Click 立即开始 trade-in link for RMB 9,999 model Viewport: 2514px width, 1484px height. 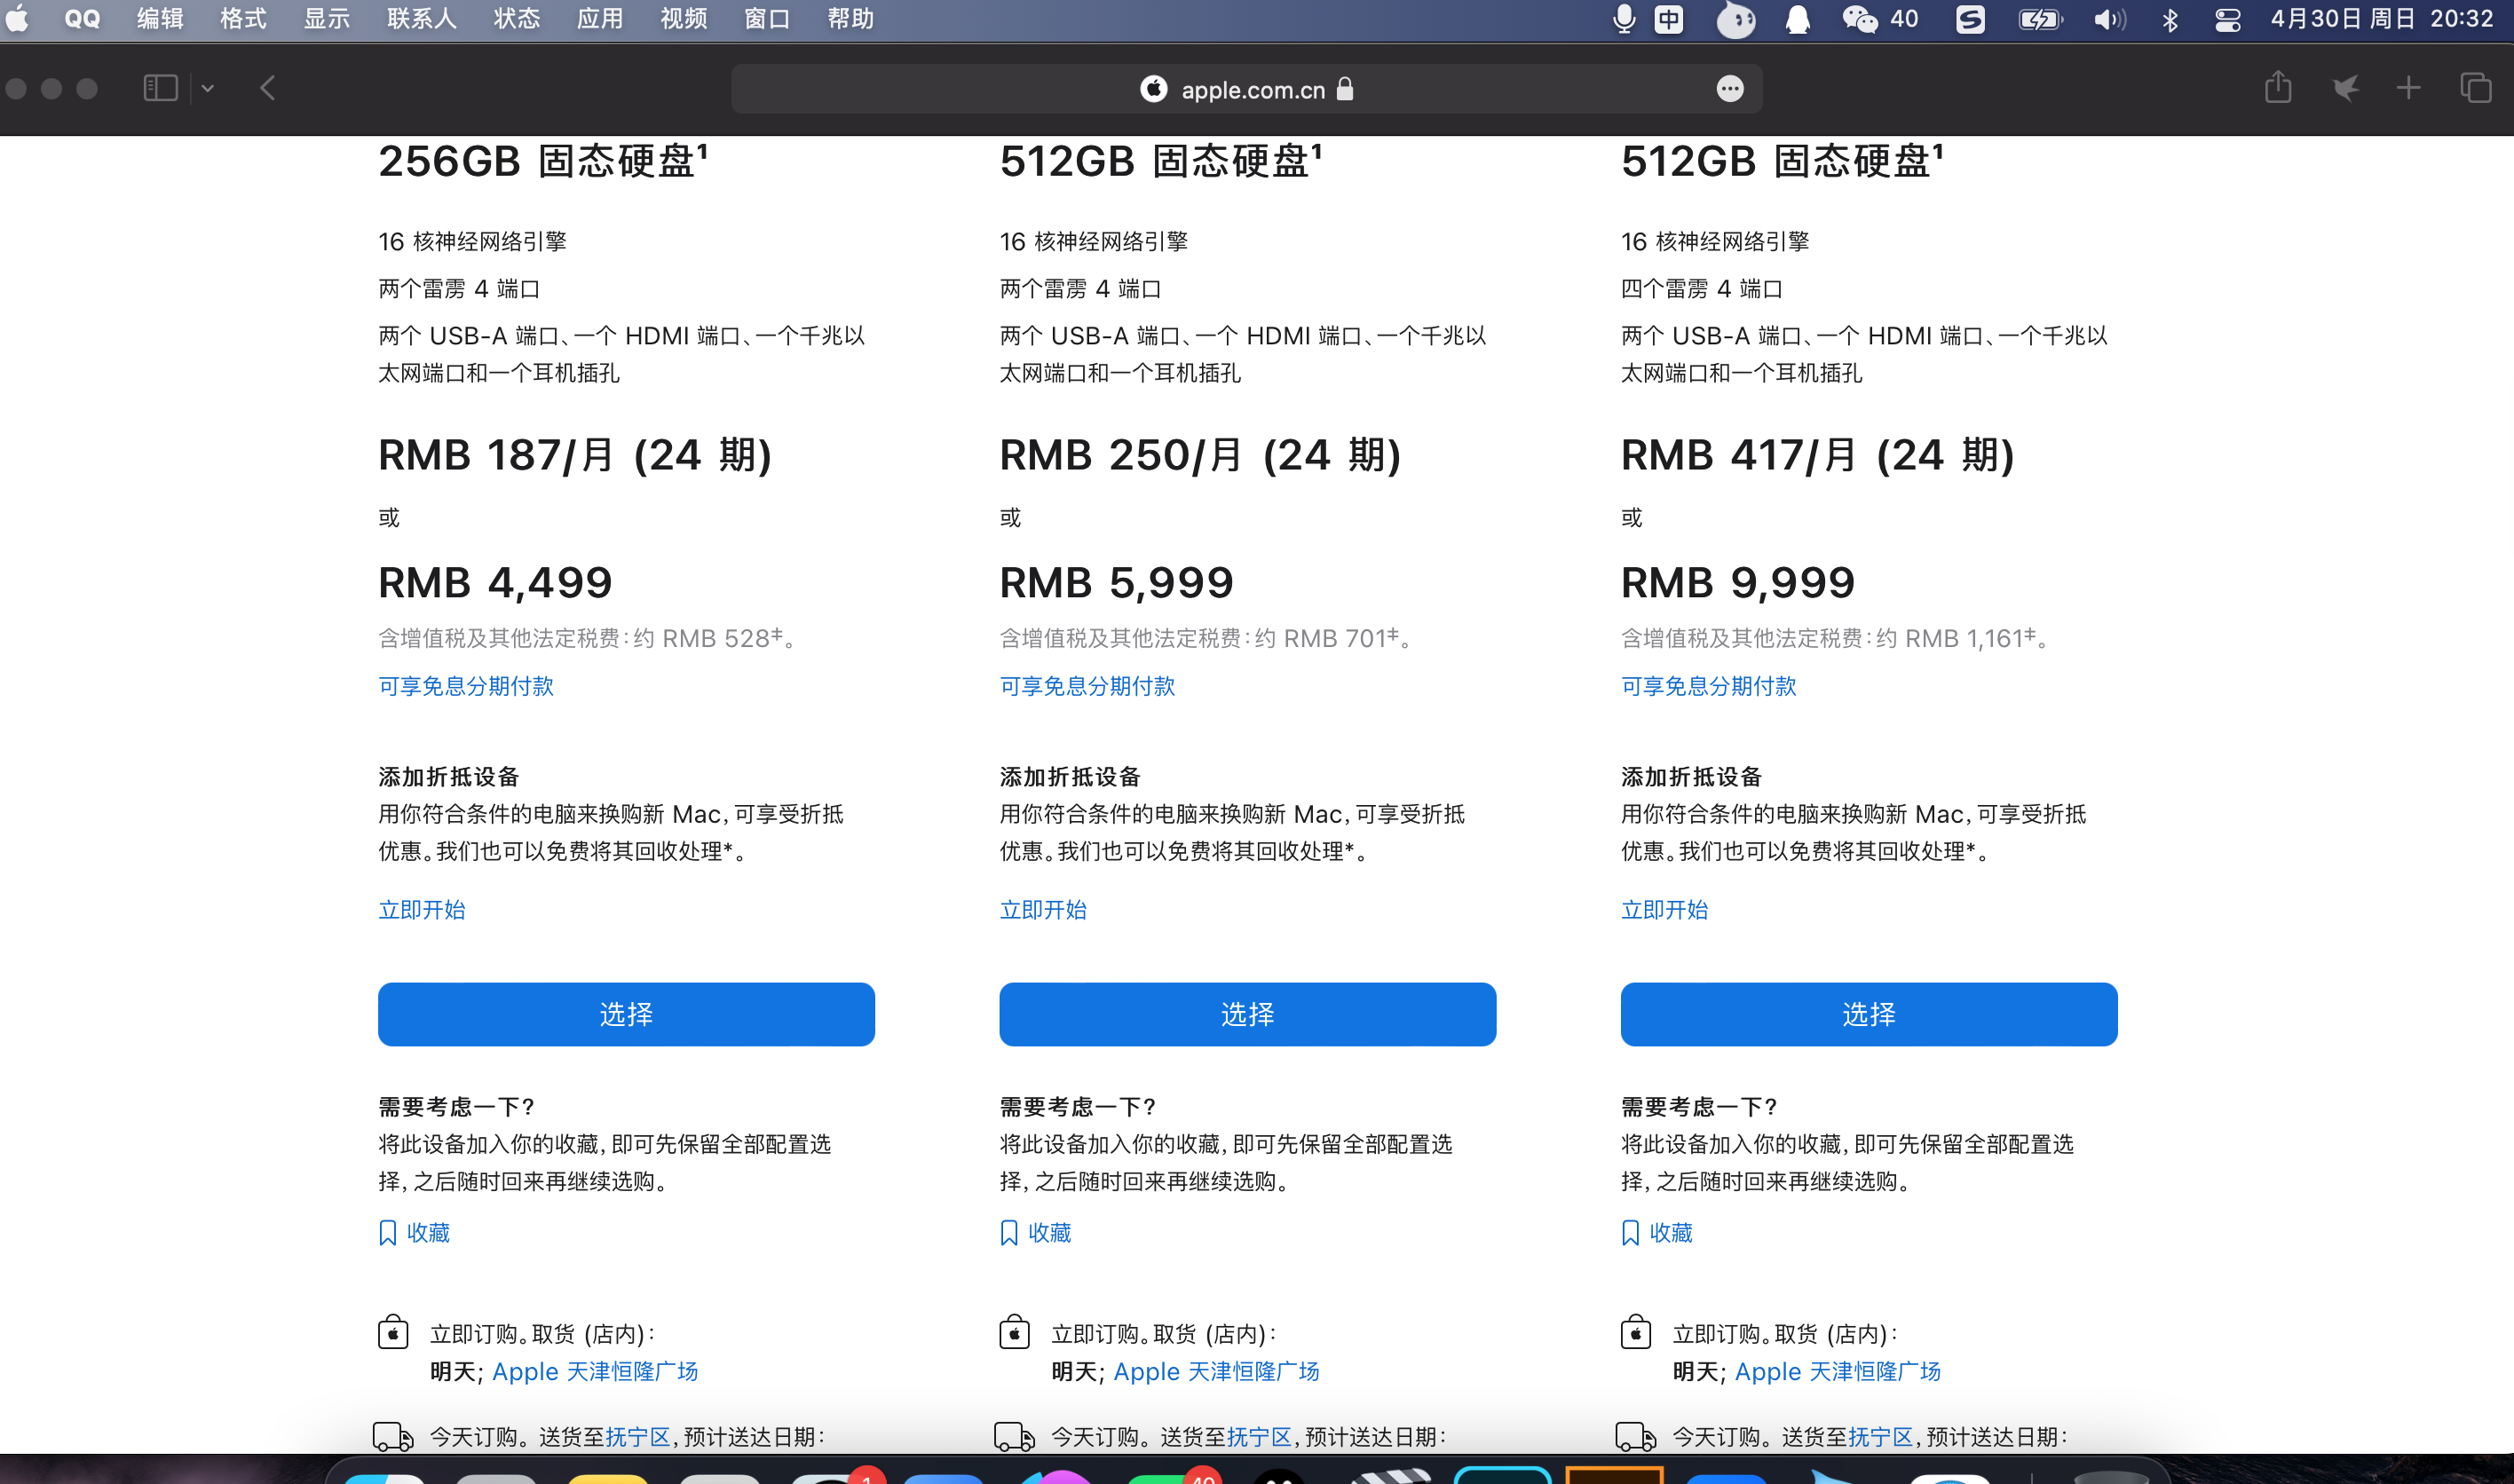pyautogui.click(x=1665, y=910)
